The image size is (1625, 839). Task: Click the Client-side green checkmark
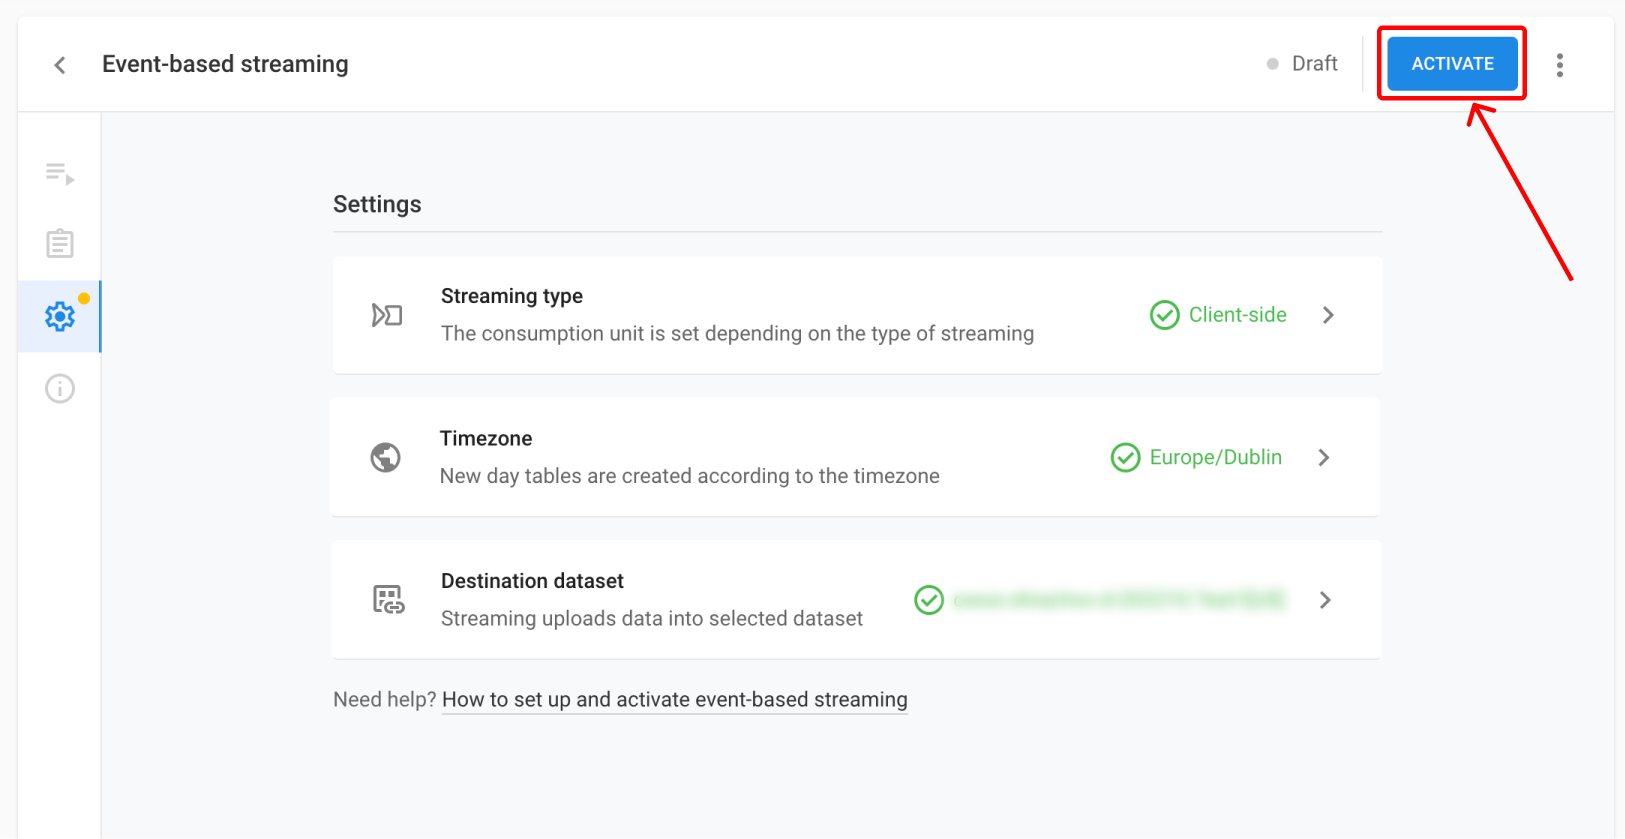click(1164, 315)
